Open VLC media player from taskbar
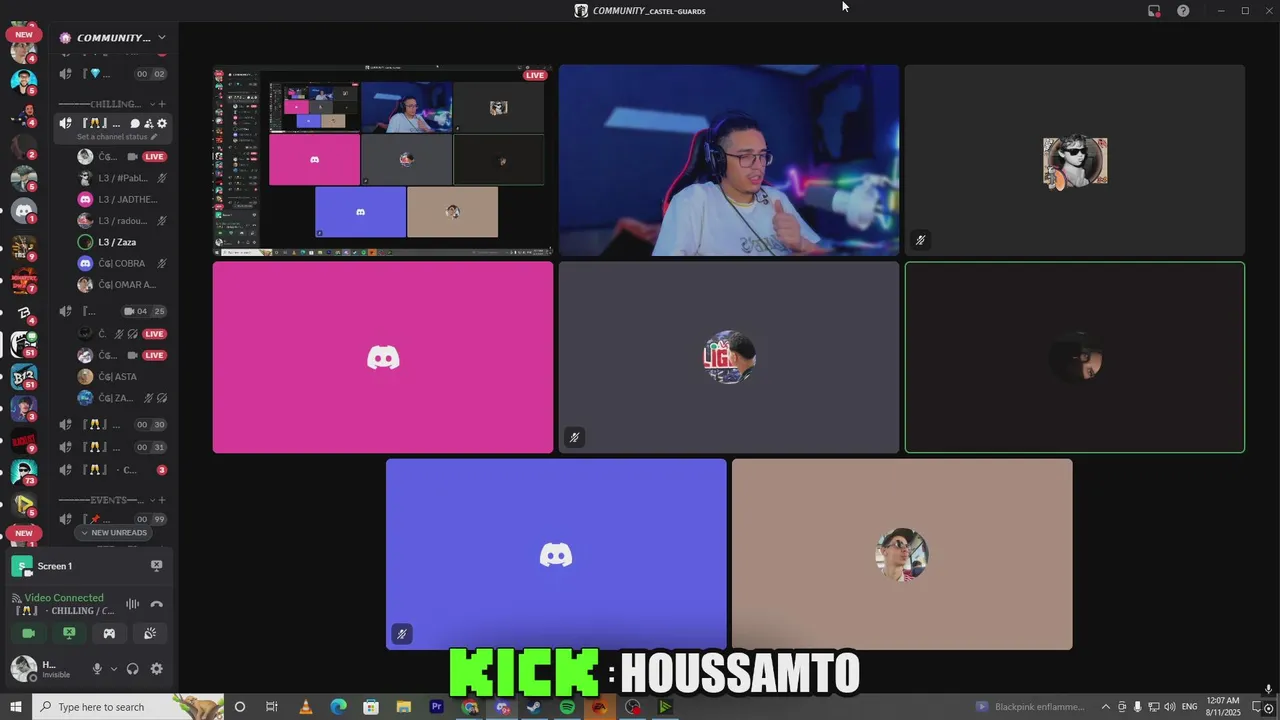Viewport: 1280px width, 720px height. click(305, 707)
